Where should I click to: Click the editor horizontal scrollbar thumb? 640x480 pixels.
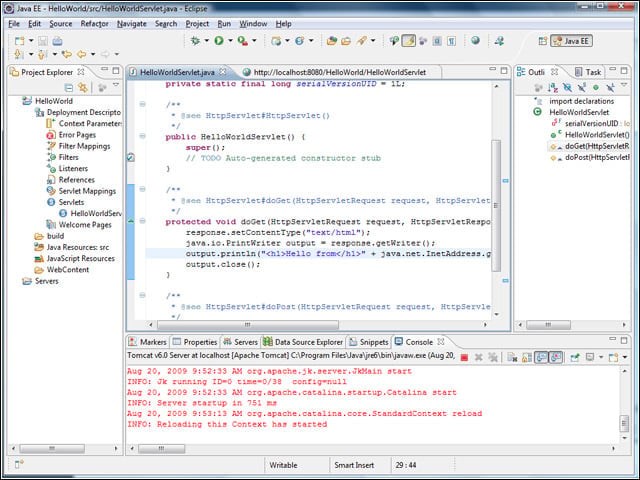point(248,325)
